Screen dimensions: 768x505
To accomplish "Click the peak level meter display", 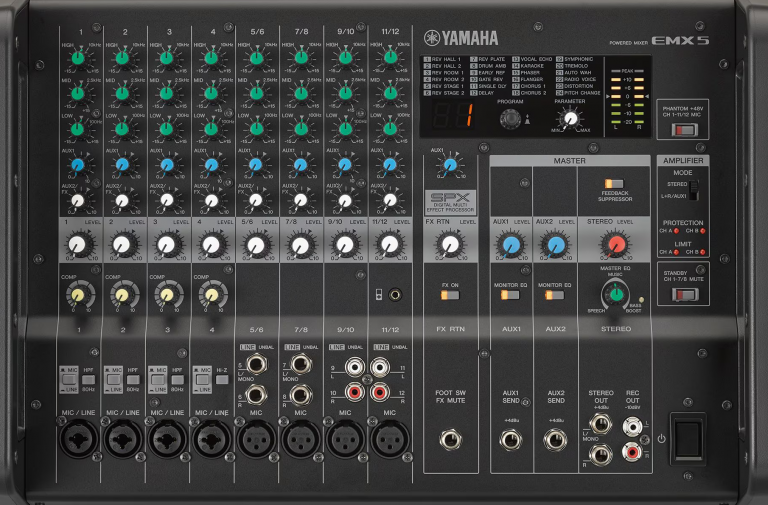I will pyautogui.click(x=627, y=98).
